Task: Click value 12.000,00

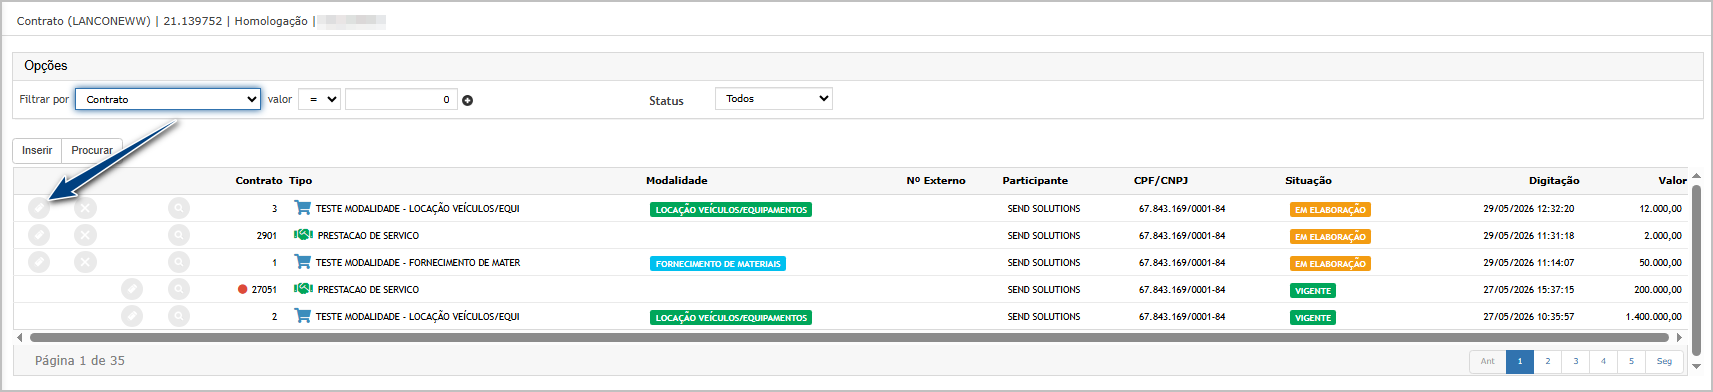Action: click(1660, 209)
